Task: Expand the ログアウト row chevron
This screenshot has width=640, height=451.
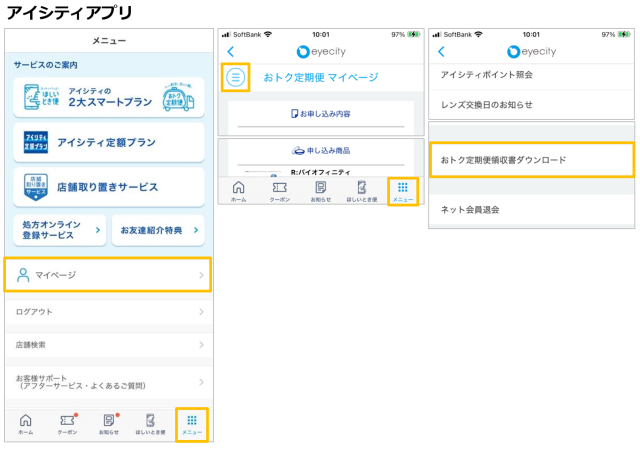Action: [x=201, y=312]
